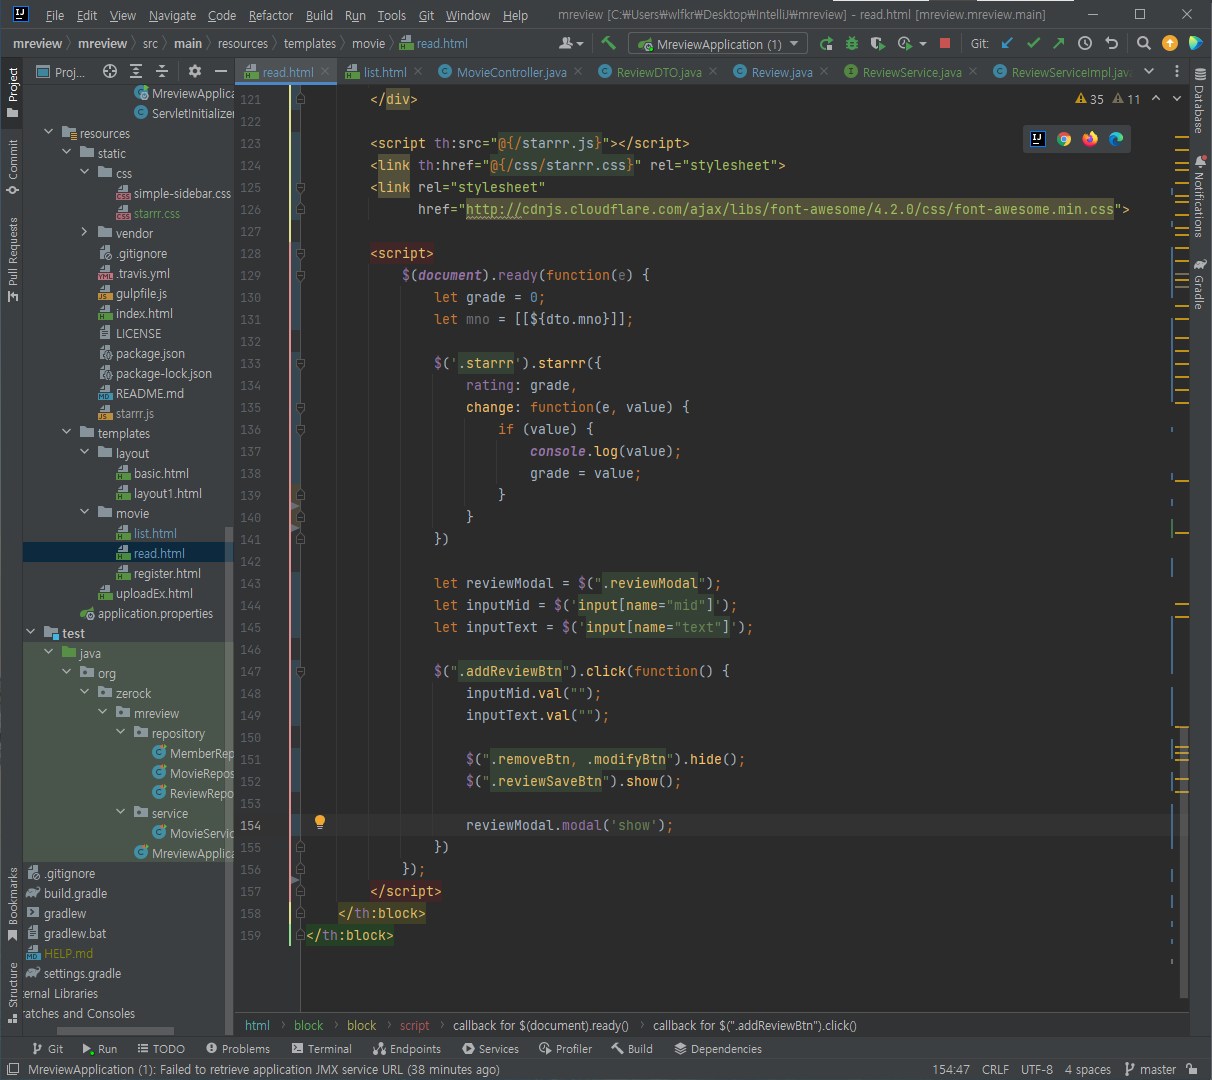Toggle the Terminal tool window
This screenshot has width=1212, height=1080.
[322, 1049]
